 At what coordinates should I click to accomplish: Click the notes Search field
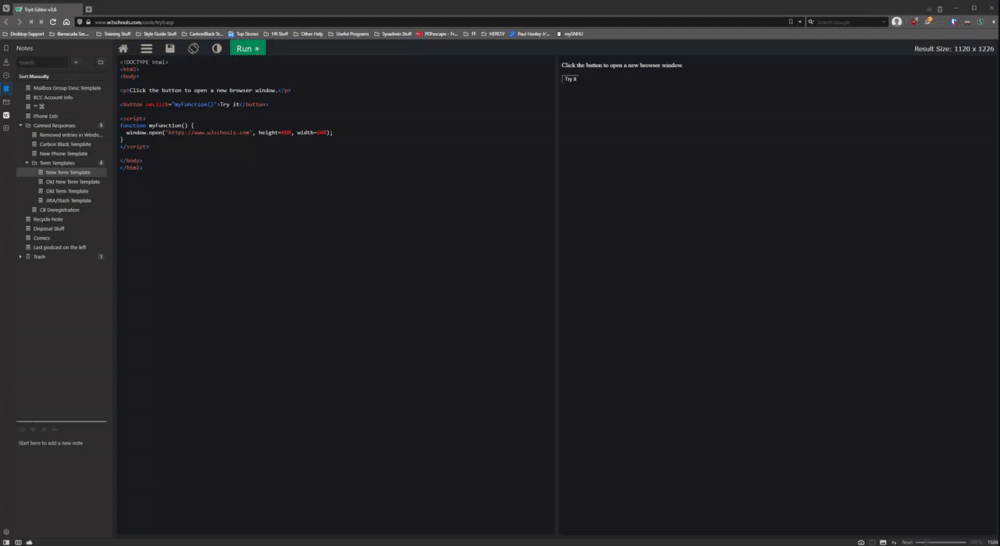pyautogui.click(x=42, y=63)
